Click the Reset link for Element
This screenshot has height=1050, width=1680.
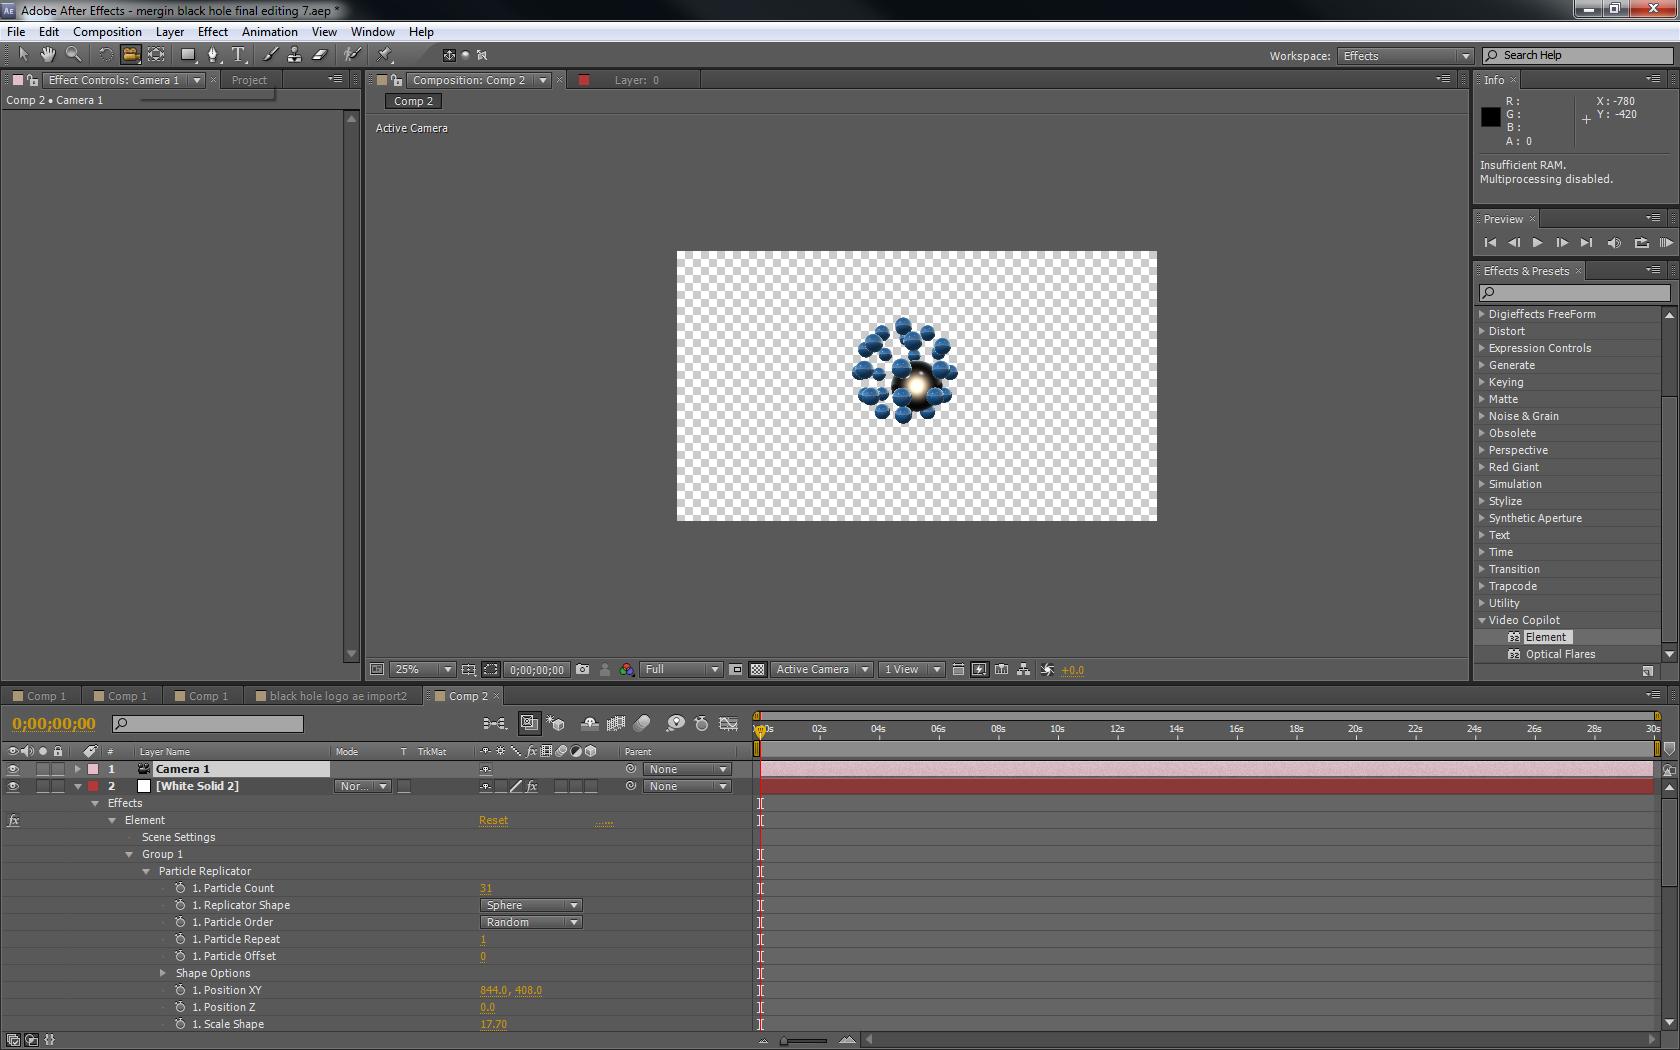493,821
